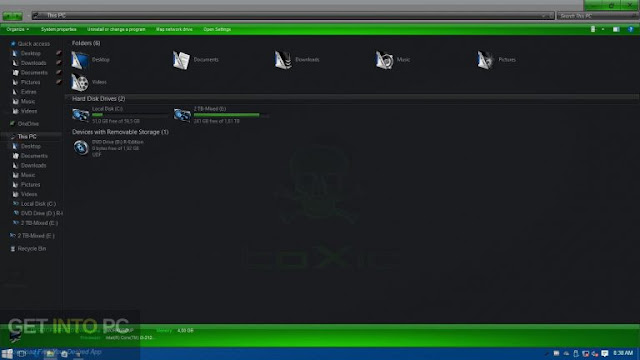Click Uninstall or change a program

pyautogui.click(x=116, y=29)
